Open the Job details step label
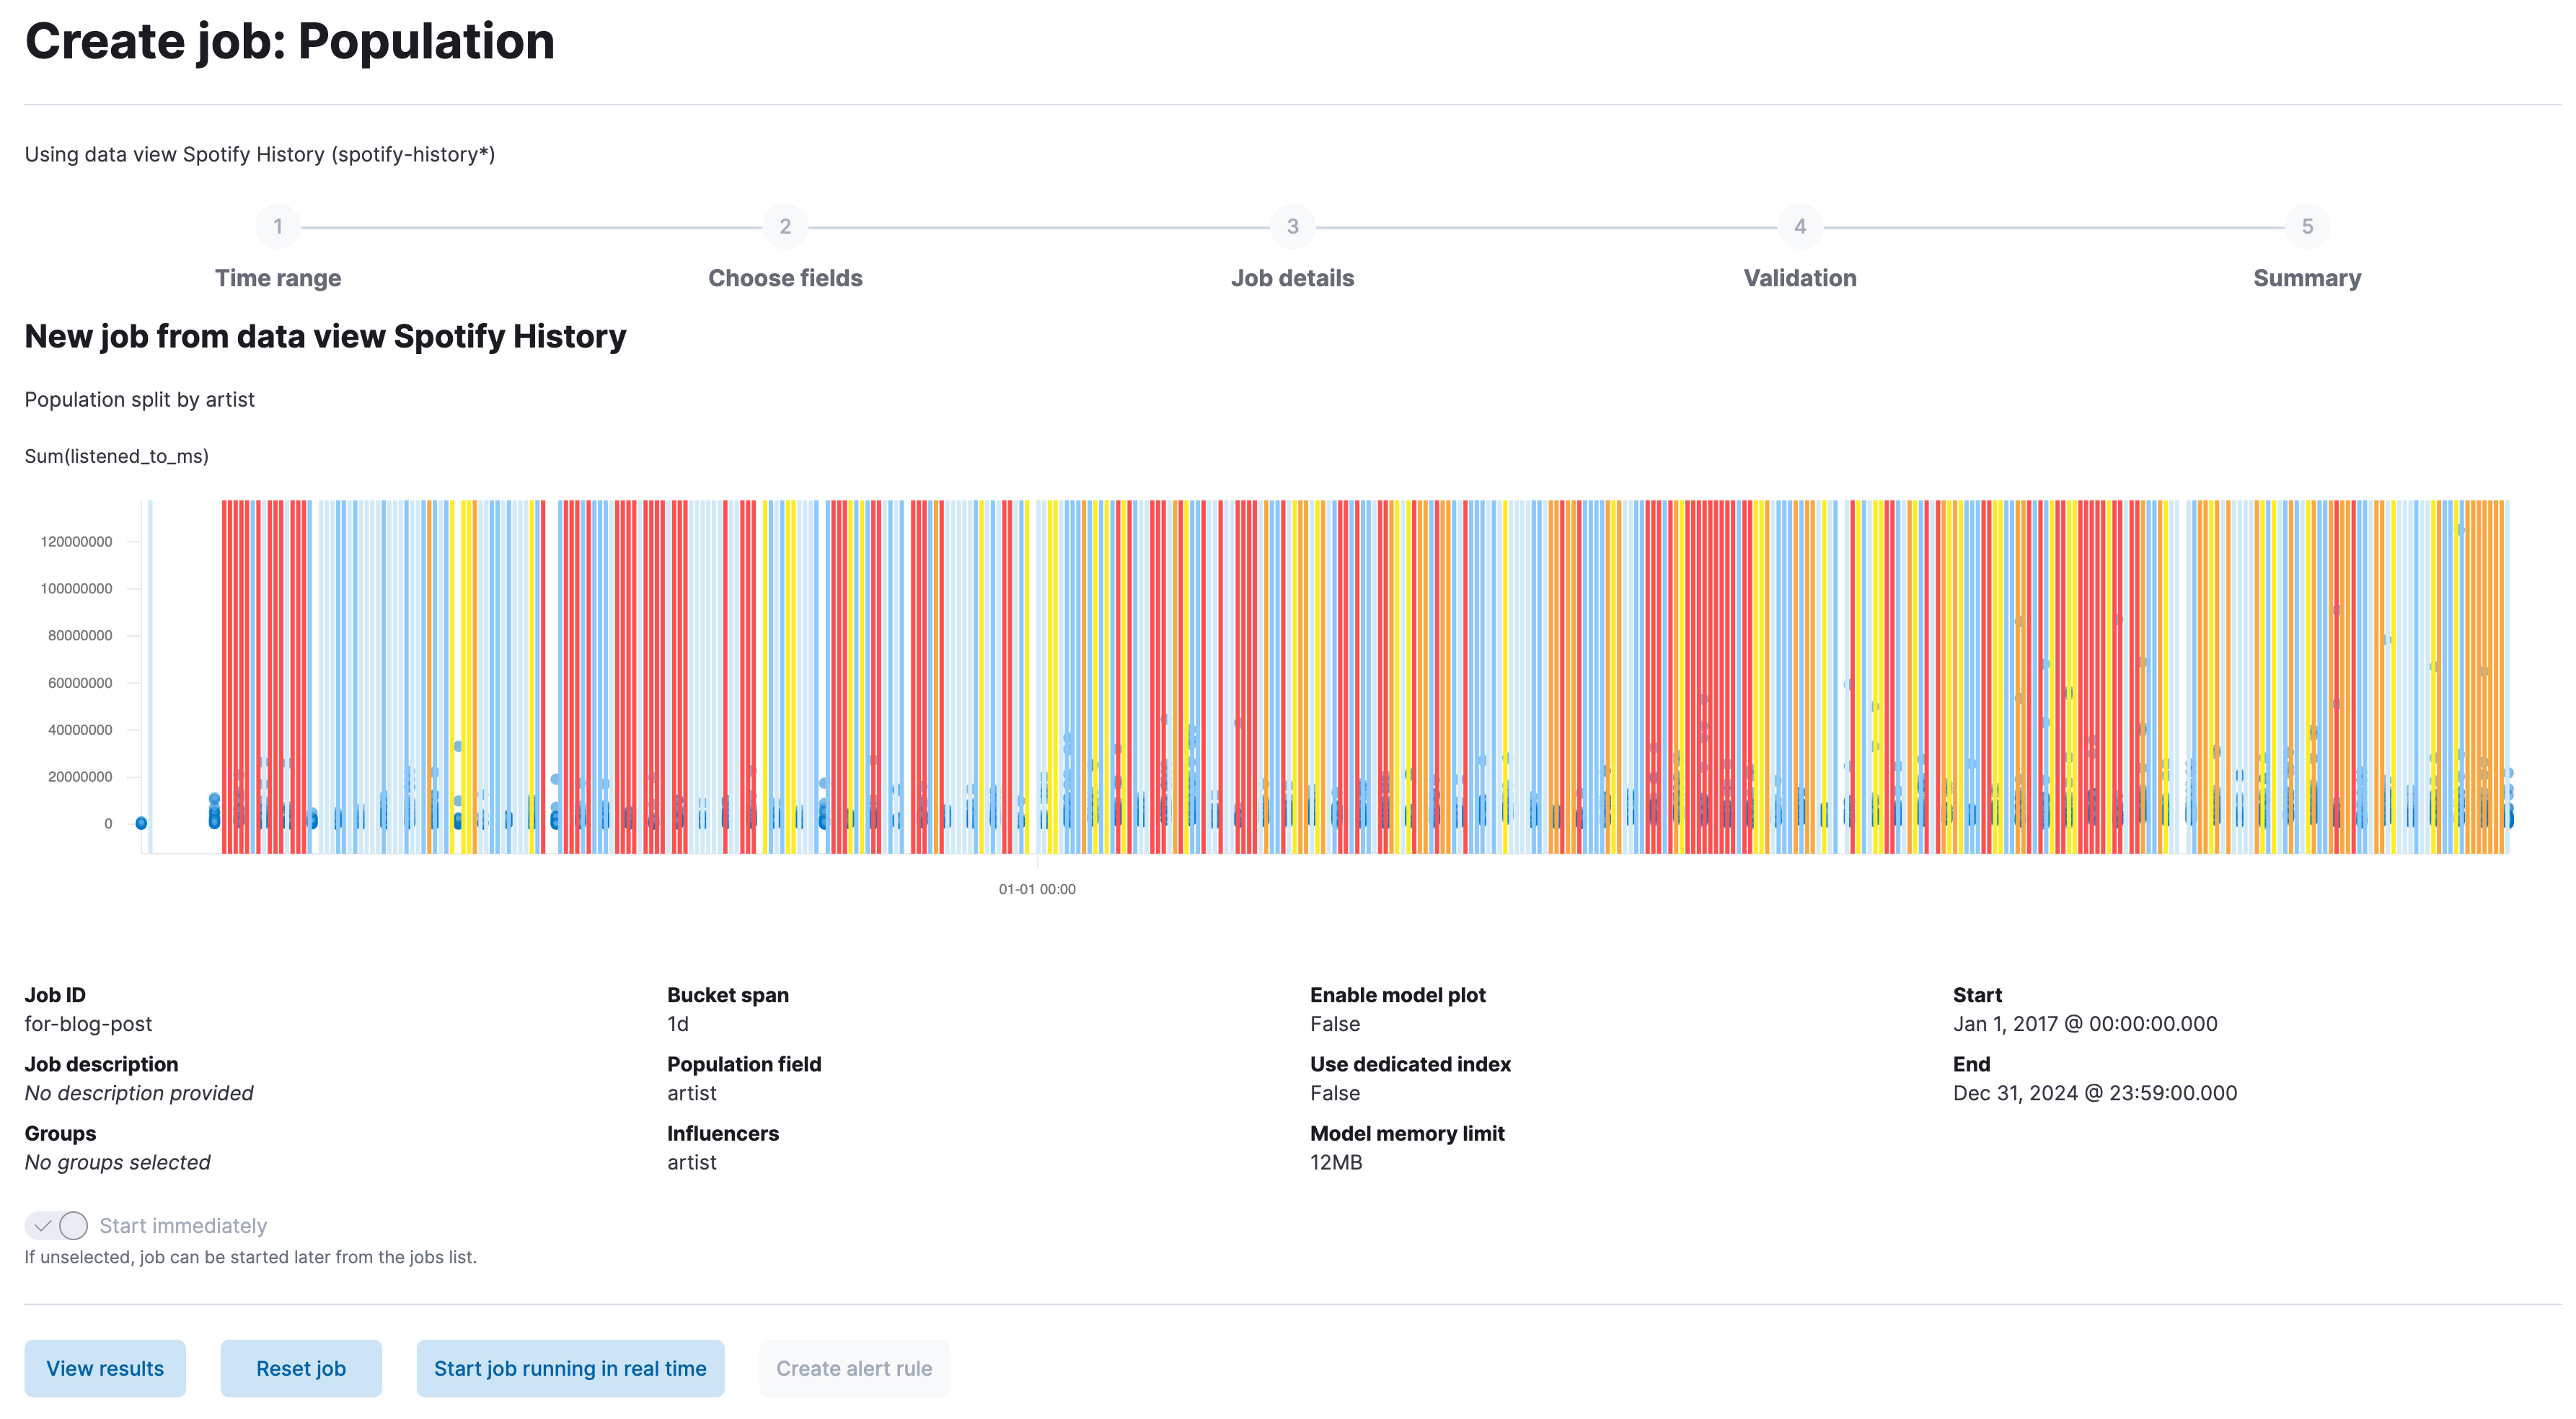2576x1419 pixels. (1292, 278)
